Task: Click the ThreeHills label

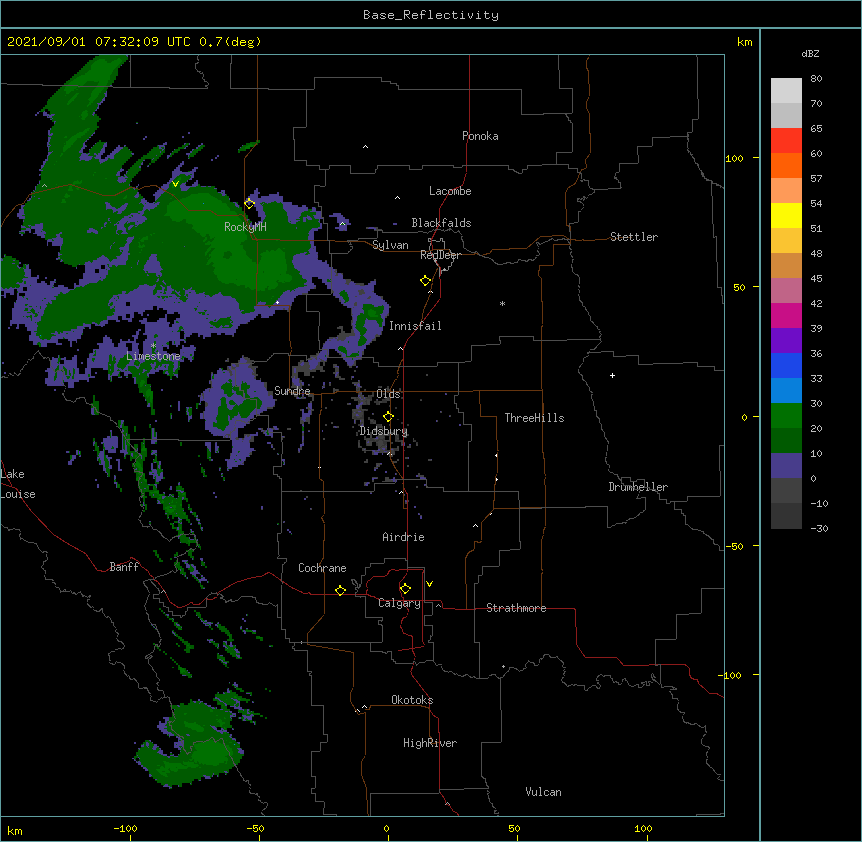Action: 534,418
